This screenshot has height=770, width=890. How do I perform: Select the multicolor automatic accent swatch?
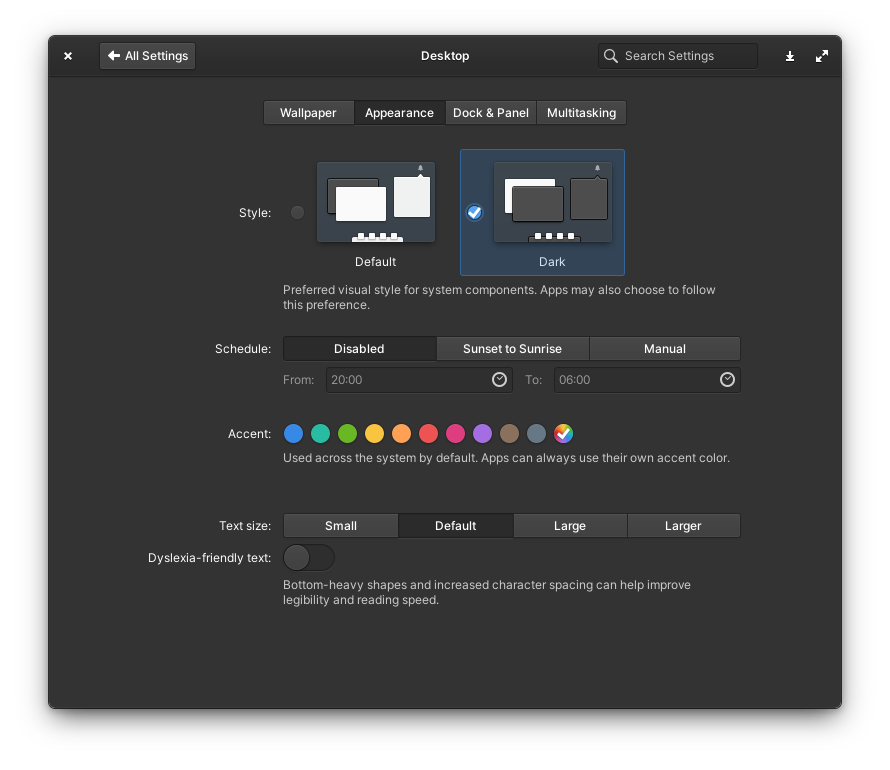(563, 433)
